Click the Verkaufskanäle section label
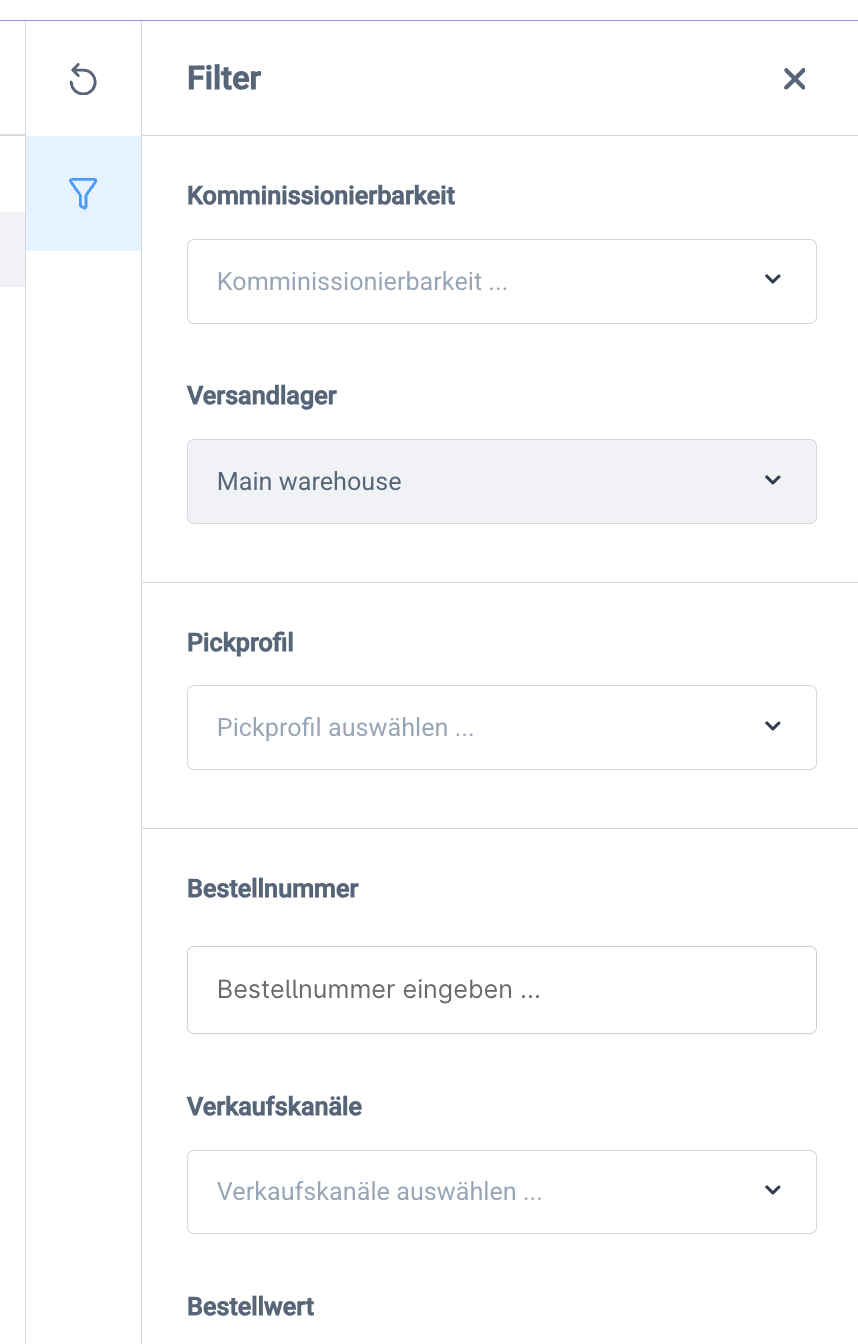858x1344 pixels. 274,1106
